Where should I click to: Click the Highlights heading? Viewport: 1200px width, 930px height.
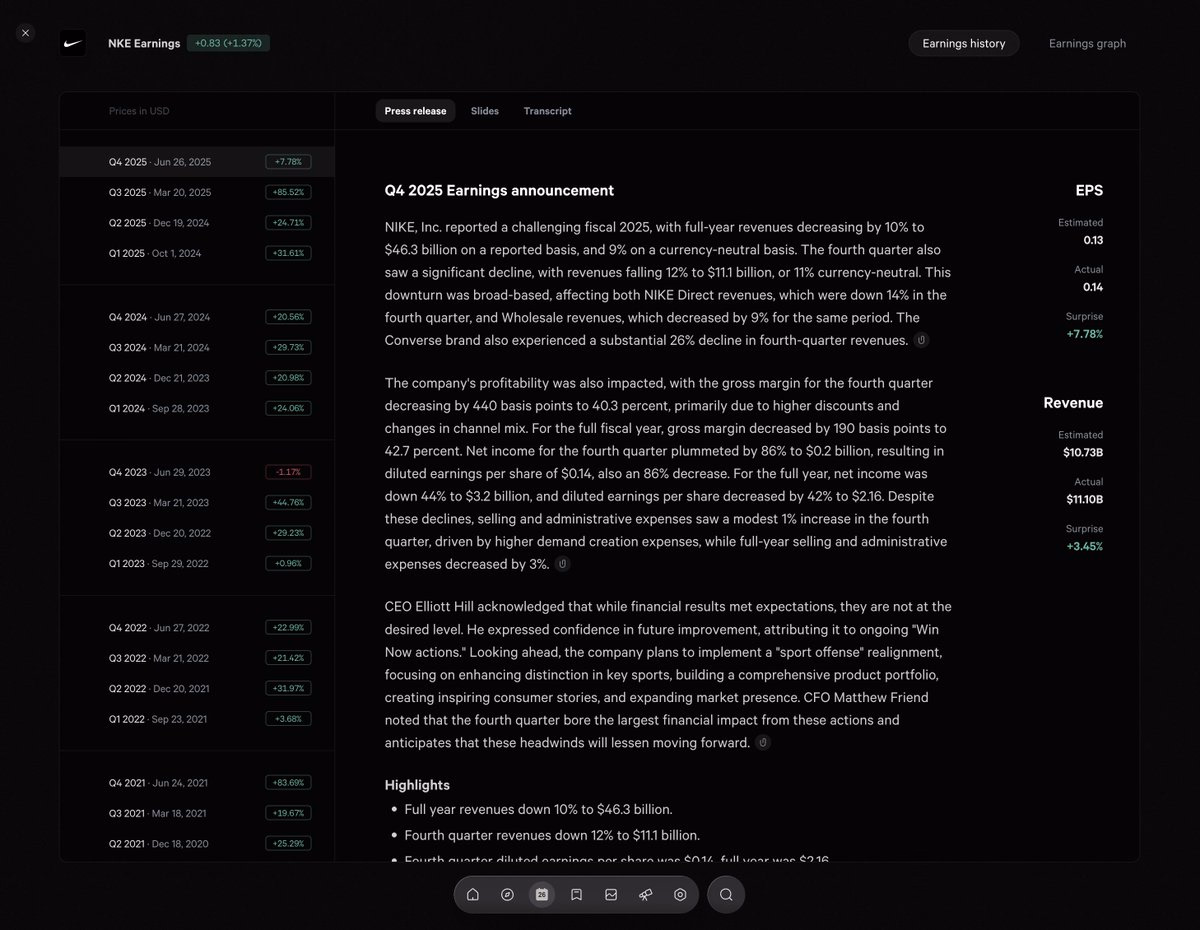coord(417,785)
